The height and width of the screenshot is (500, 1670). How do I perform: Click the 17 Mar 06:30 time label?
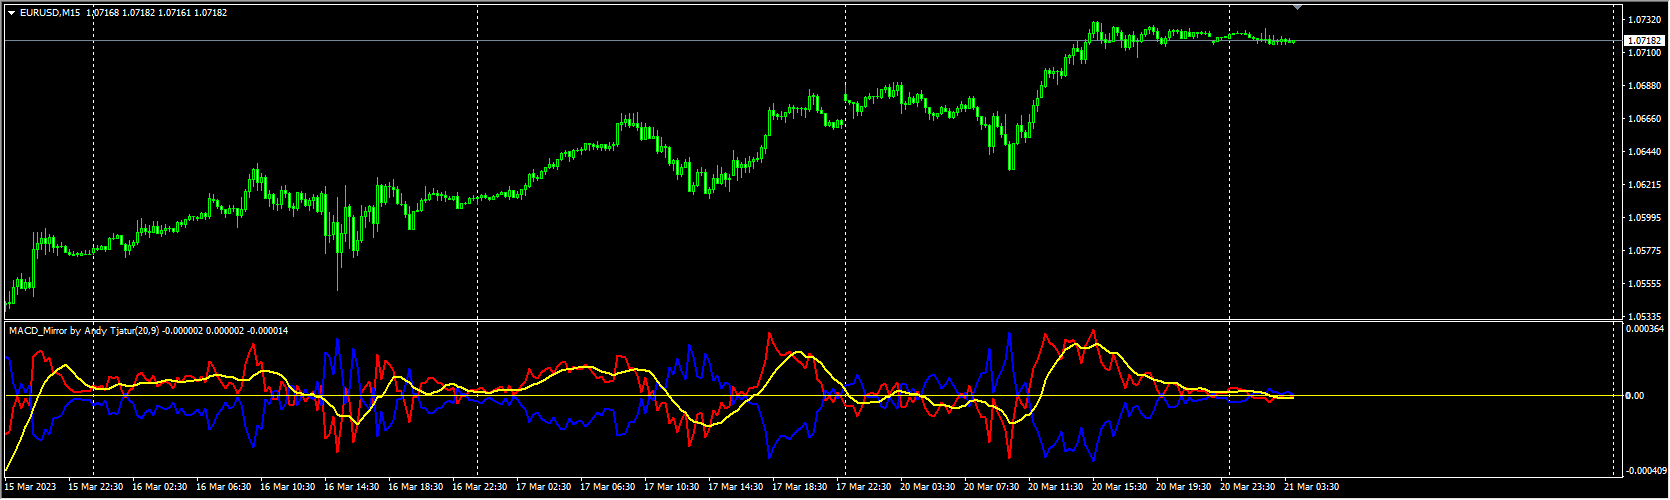pyautogui.click(x=608, y=487)
